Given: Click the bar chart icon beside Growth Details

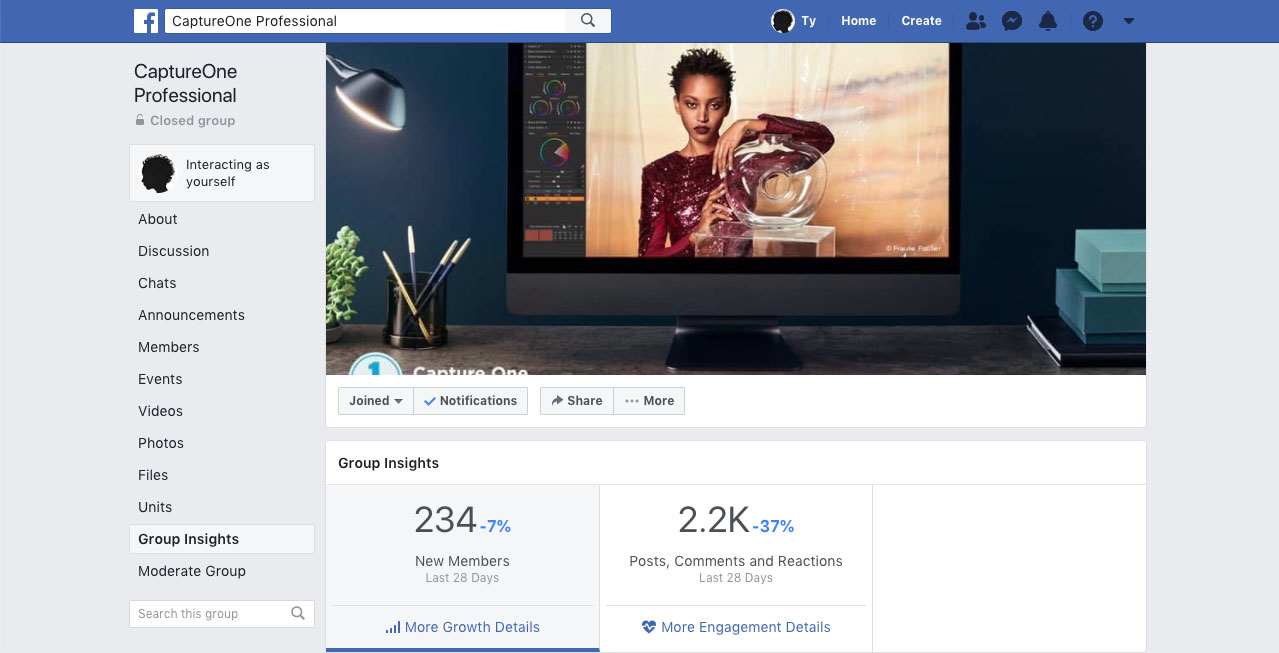Looking at the screenshot, I should tap(393, 627).
